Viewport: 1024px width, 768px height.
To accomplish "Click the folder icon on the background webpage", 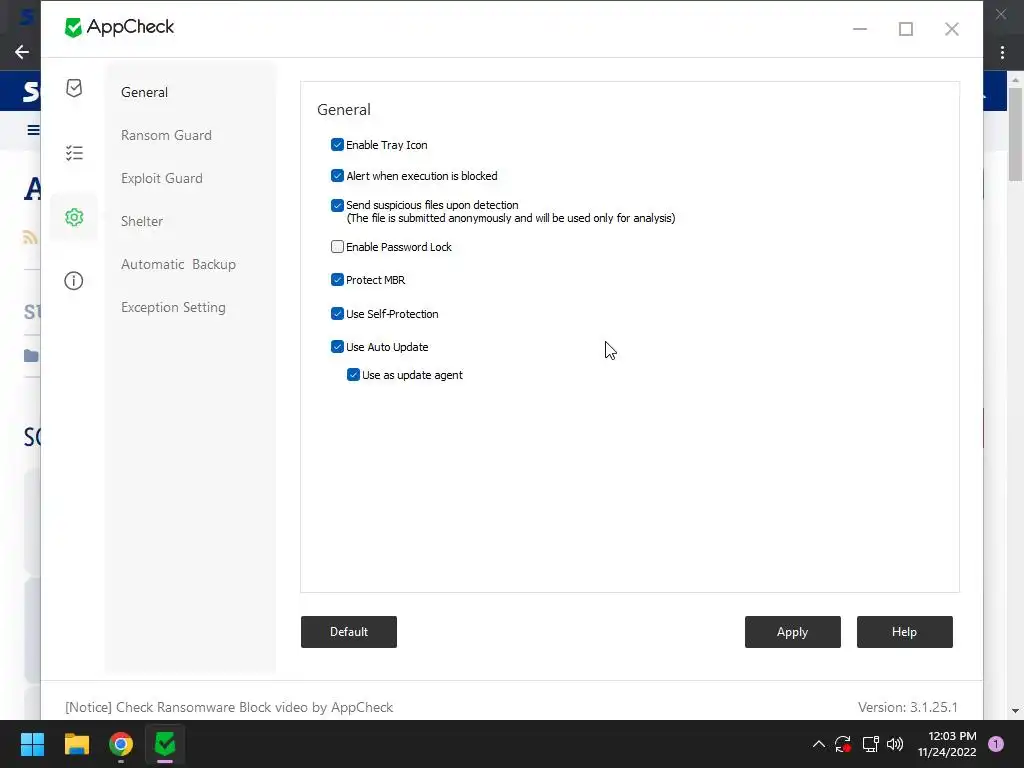I will tap(31, 356).
